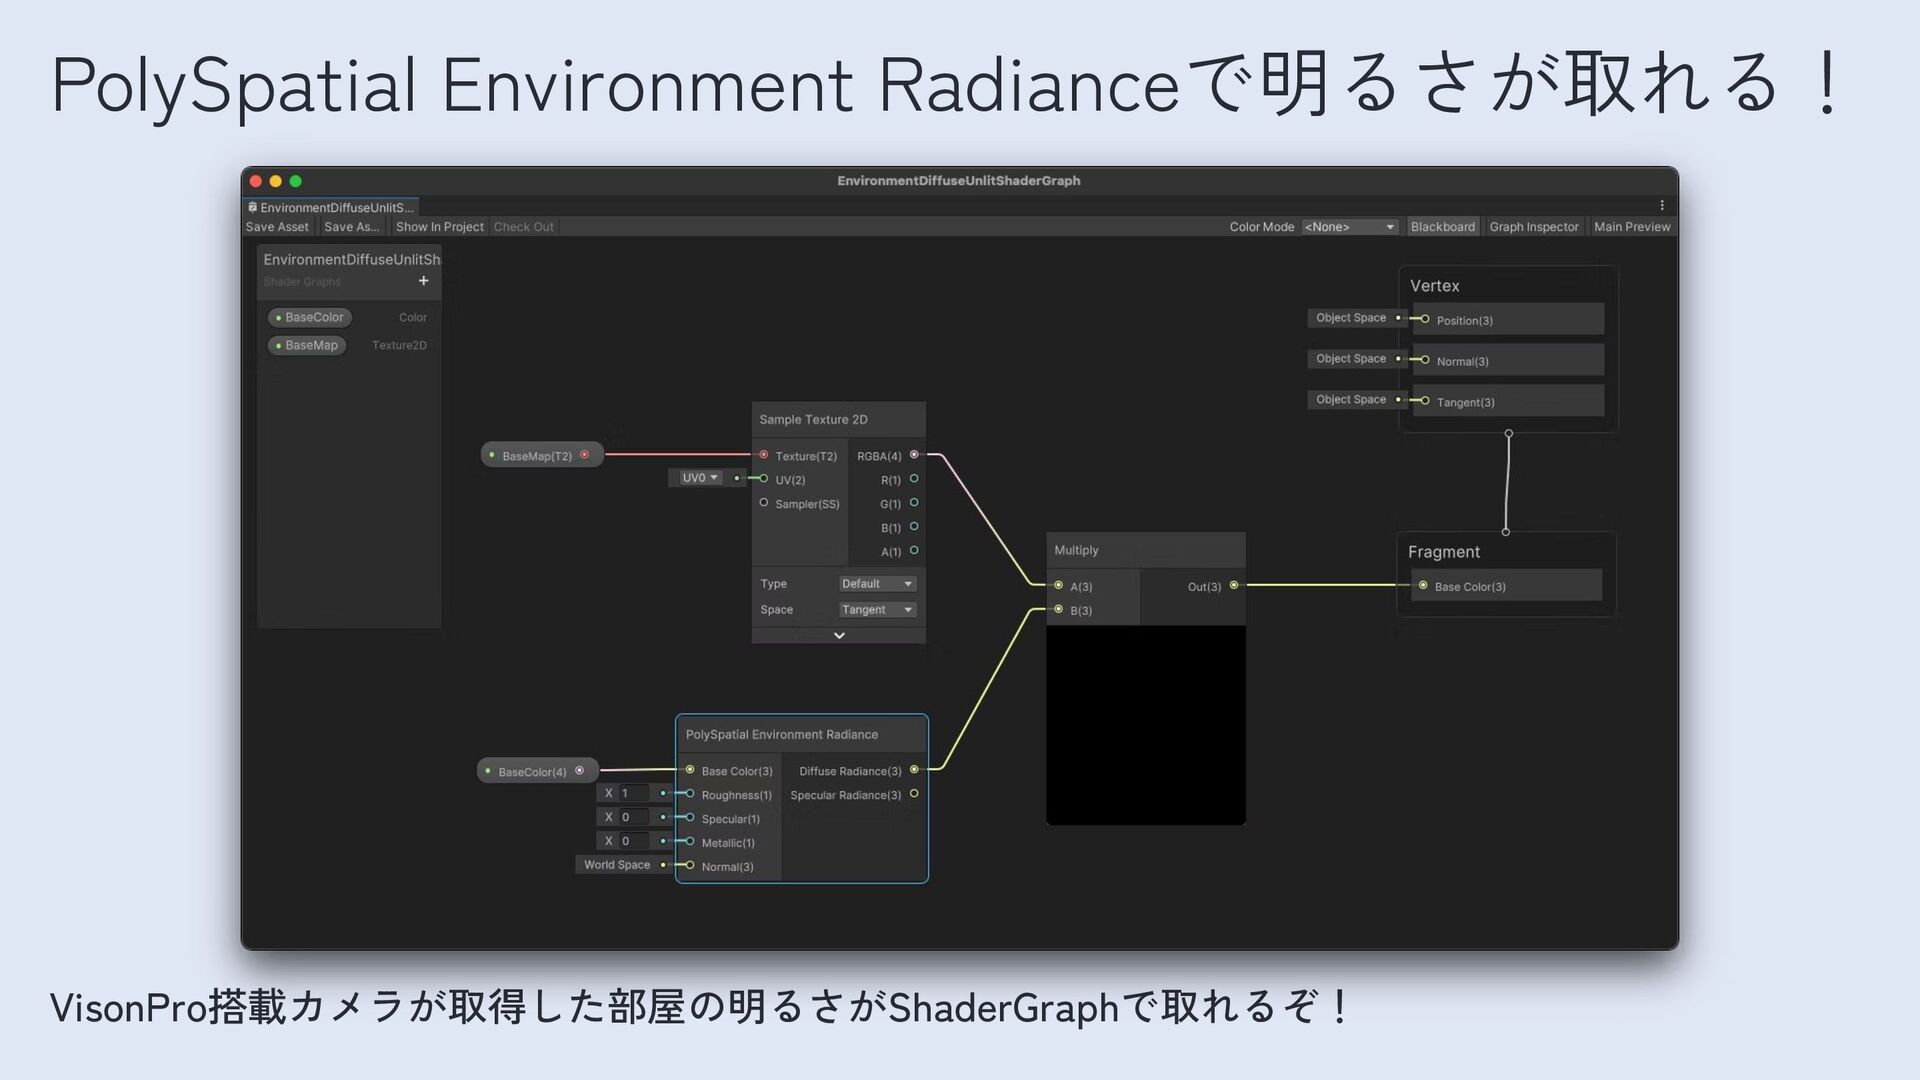1920x1080 pixels.
Task: Click the Multiply node Out(3) port
Action: [1234, 585]
